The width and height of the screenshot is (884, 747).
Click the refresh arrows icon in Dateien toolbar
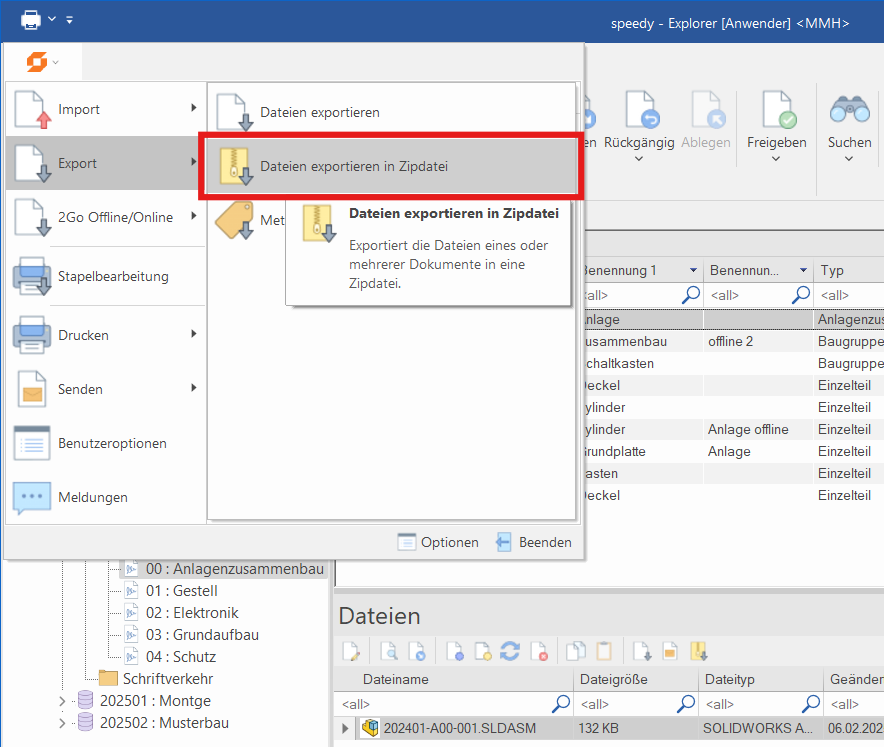click(510, 652)
